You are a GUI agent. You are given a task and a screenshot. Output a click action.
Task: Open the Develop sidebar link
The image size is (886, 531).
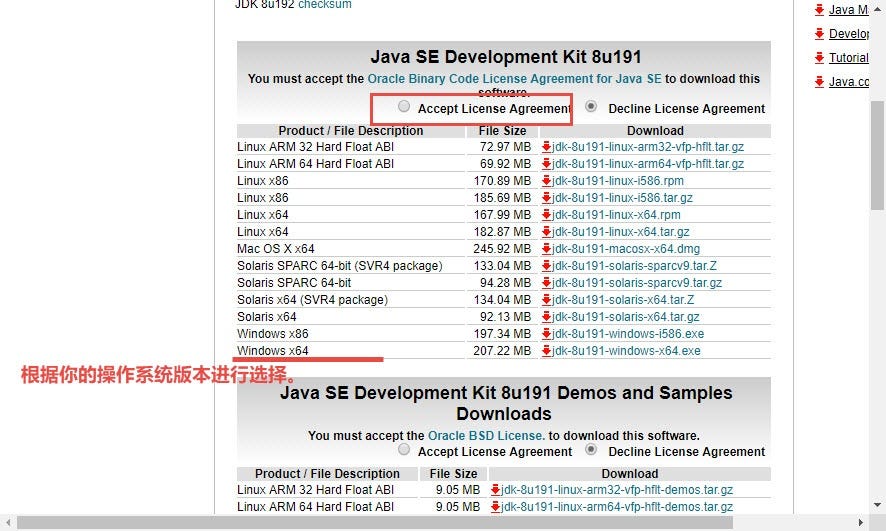click(x=849, y=34)
